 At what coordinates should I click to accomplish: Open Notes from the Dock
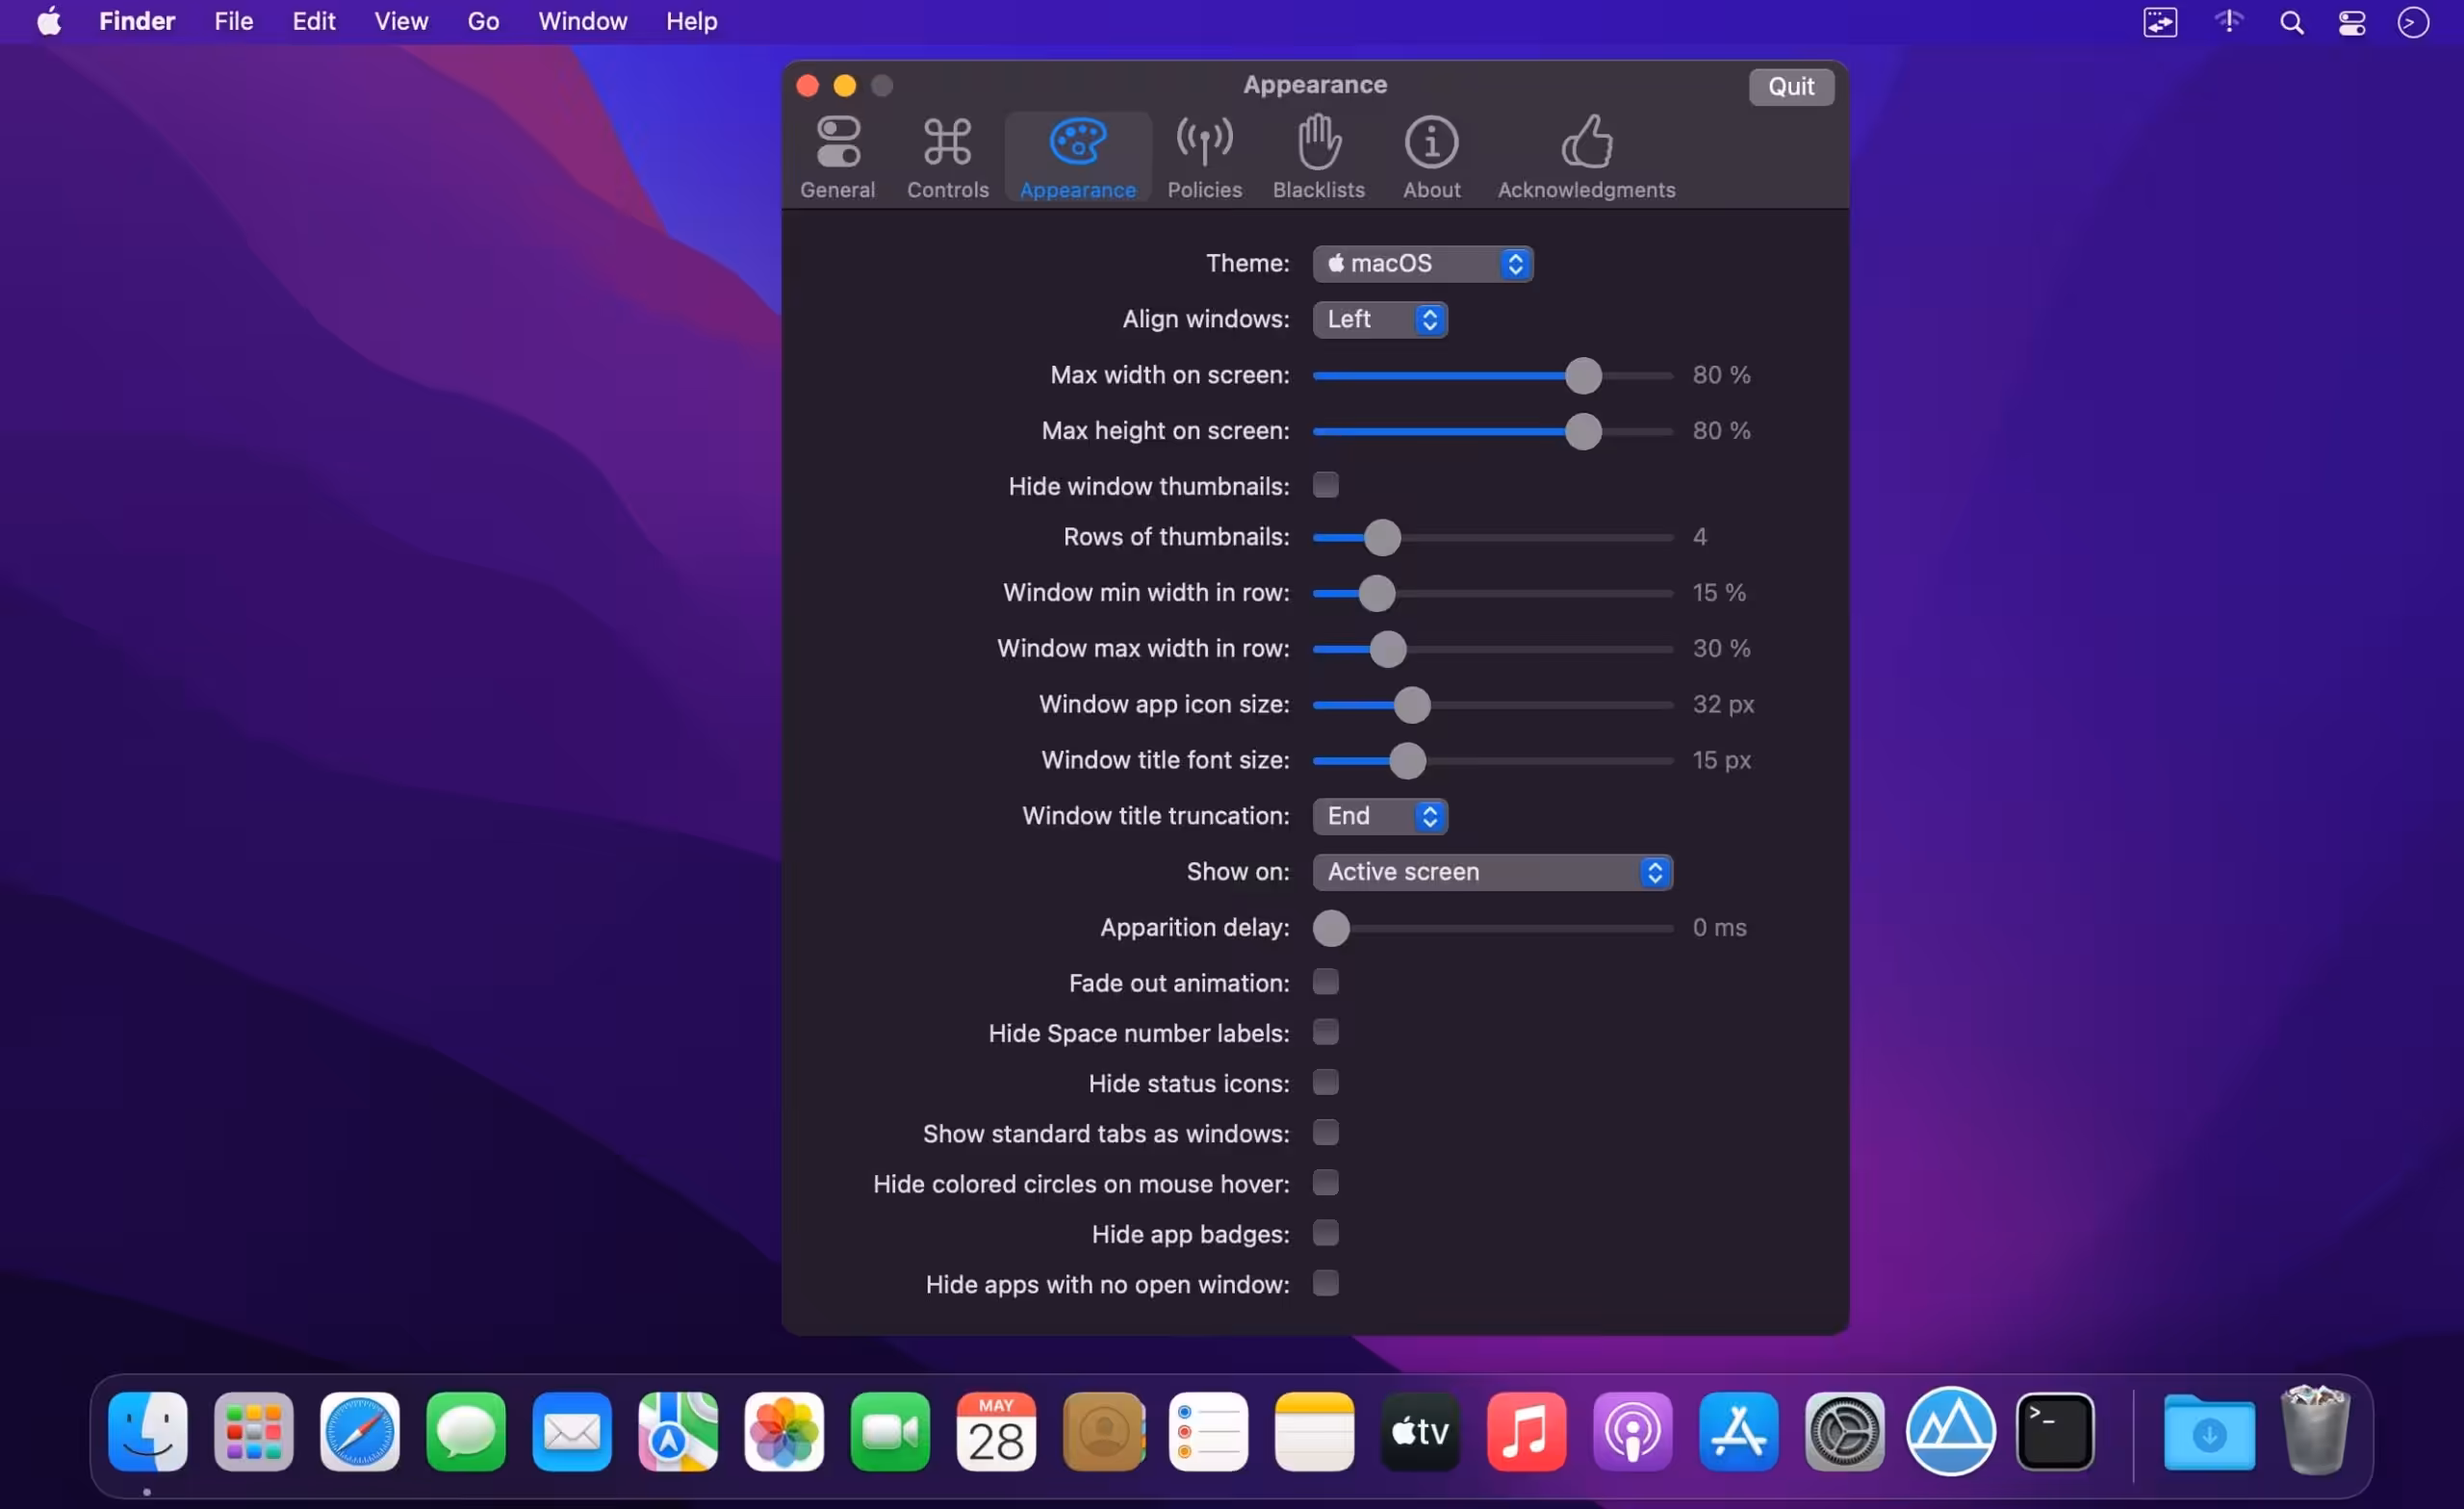click(x=1315, y=1432)
